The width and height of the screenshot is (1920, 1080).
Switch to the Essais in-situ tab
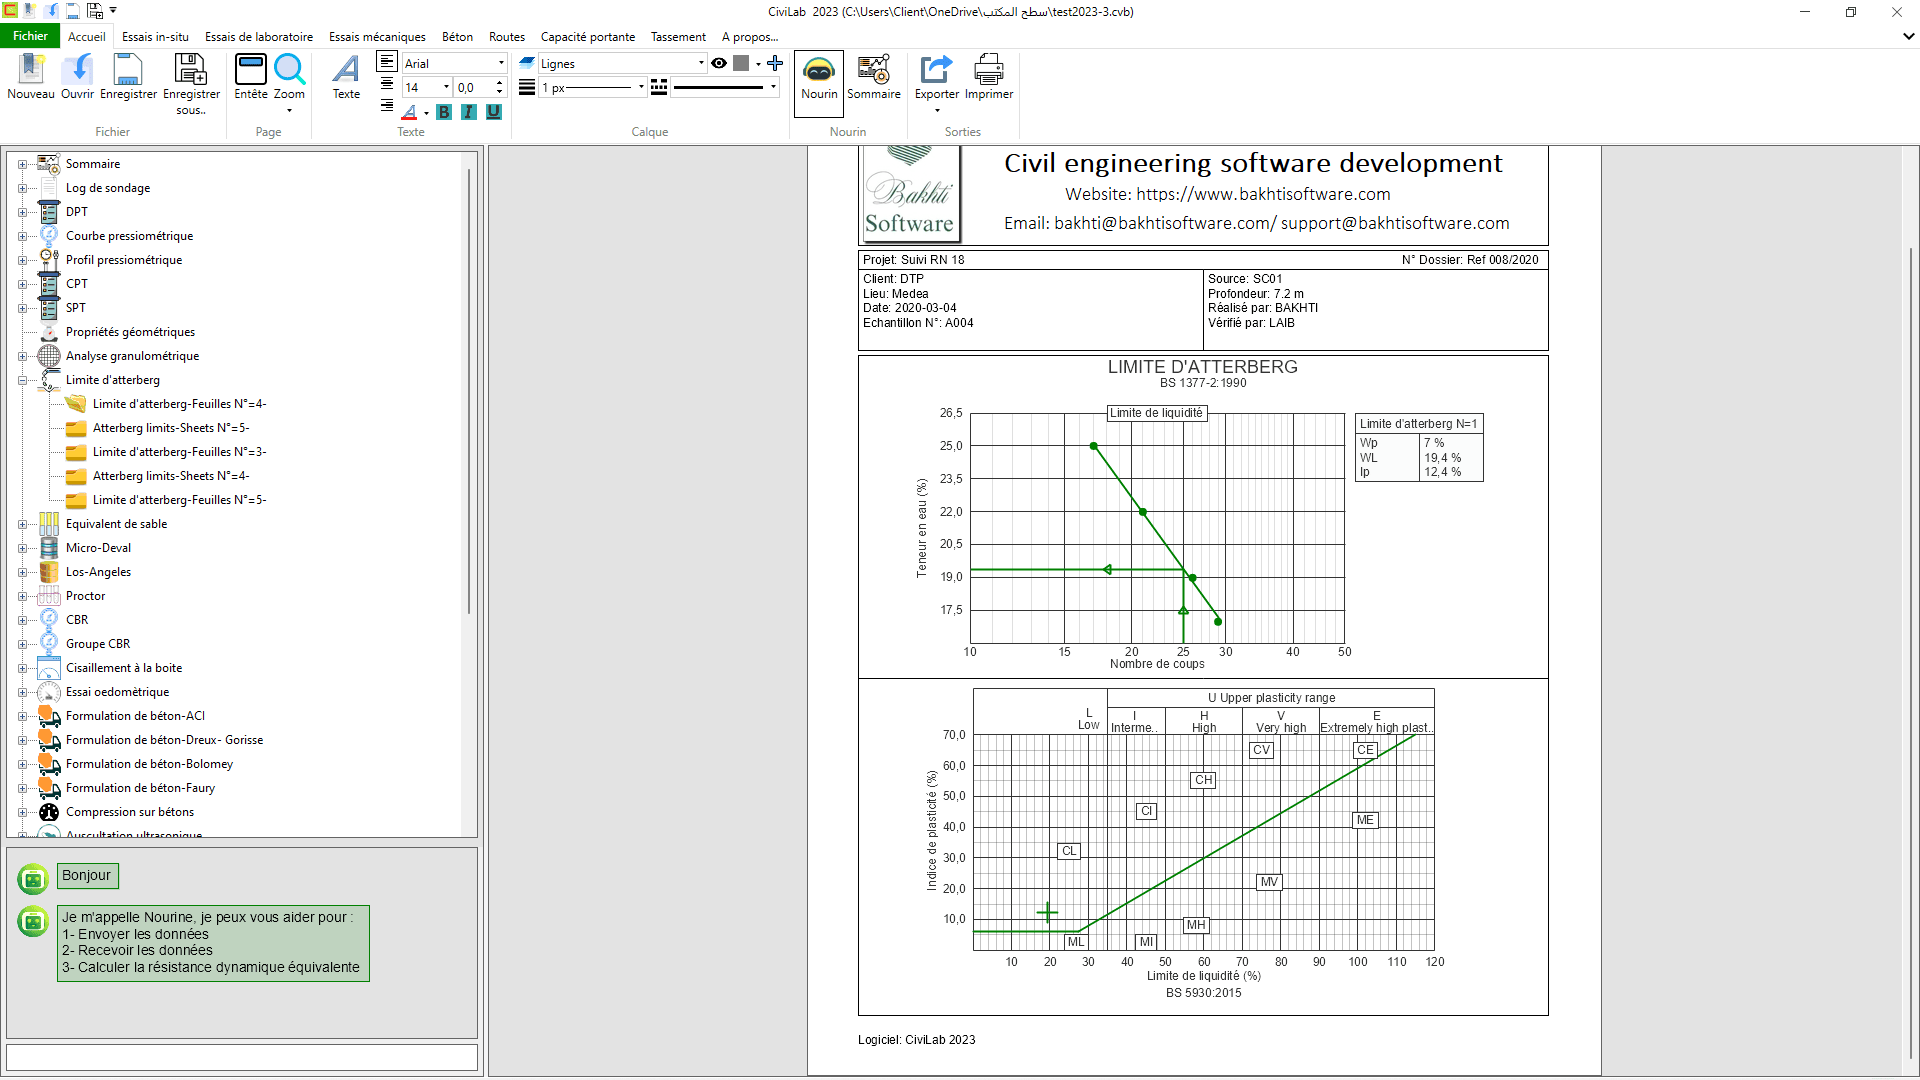click(x=155, y=37)
